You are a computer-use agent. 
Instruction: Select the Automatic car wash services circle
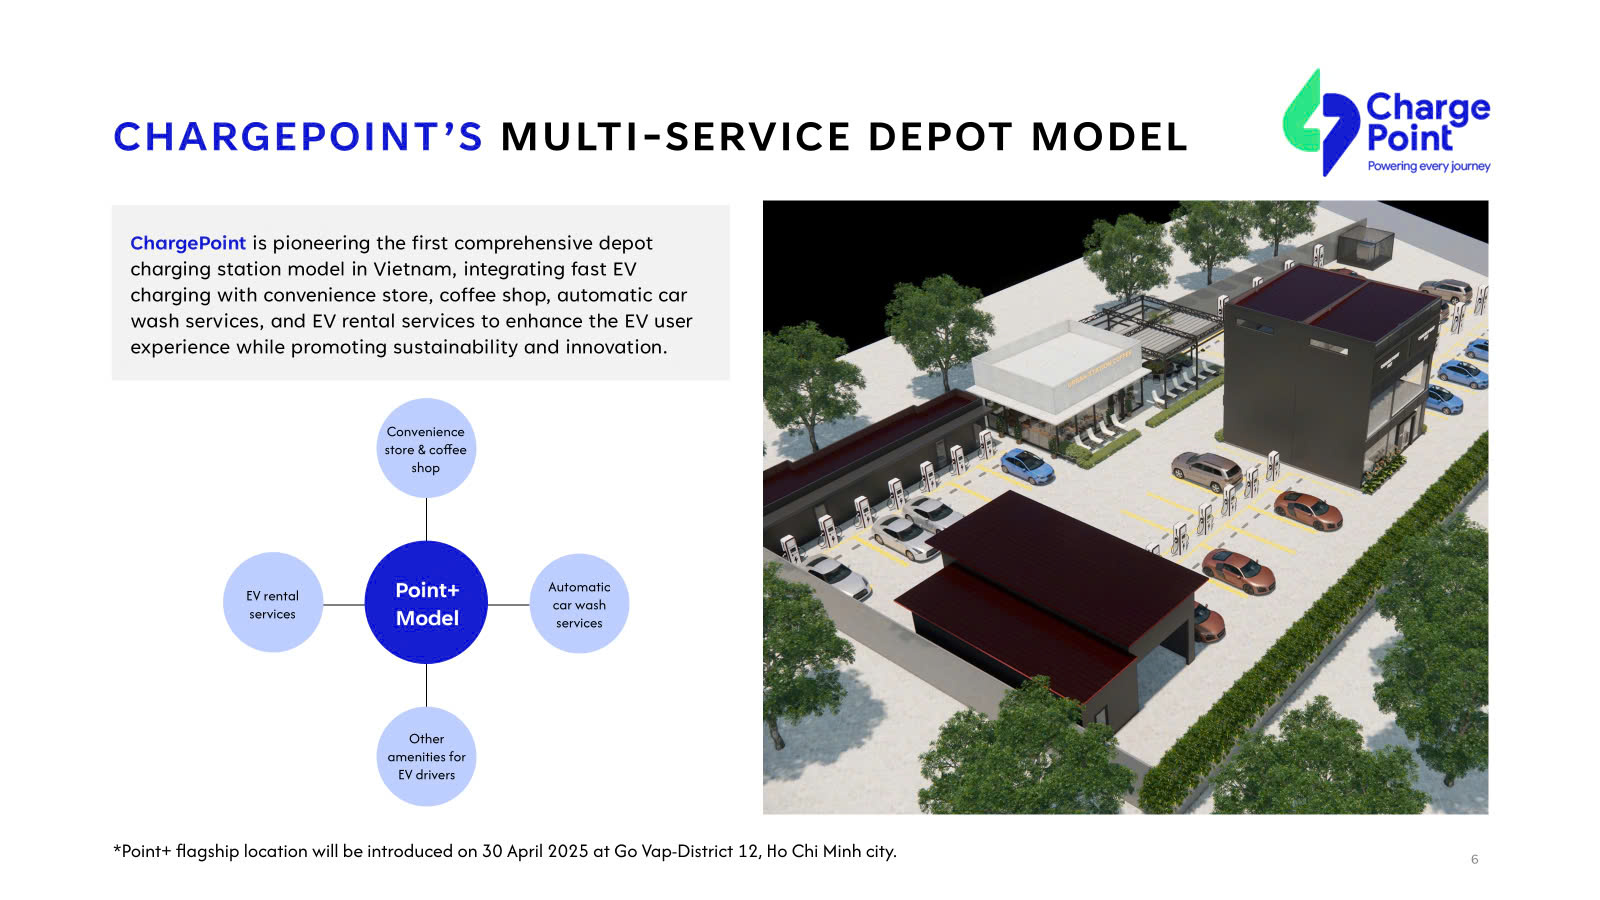[x=579, y=604]
